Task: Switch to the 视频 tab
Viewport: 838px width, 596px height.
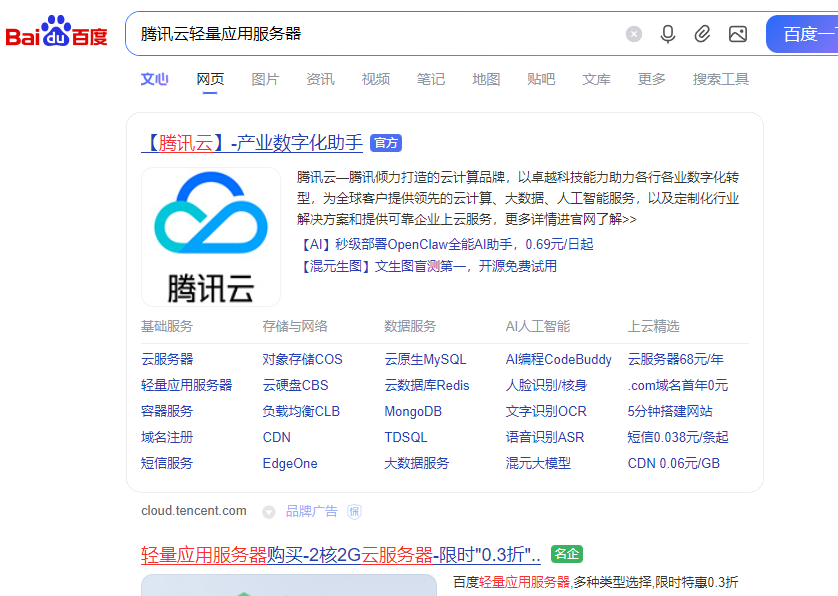Action: point(376,79)
